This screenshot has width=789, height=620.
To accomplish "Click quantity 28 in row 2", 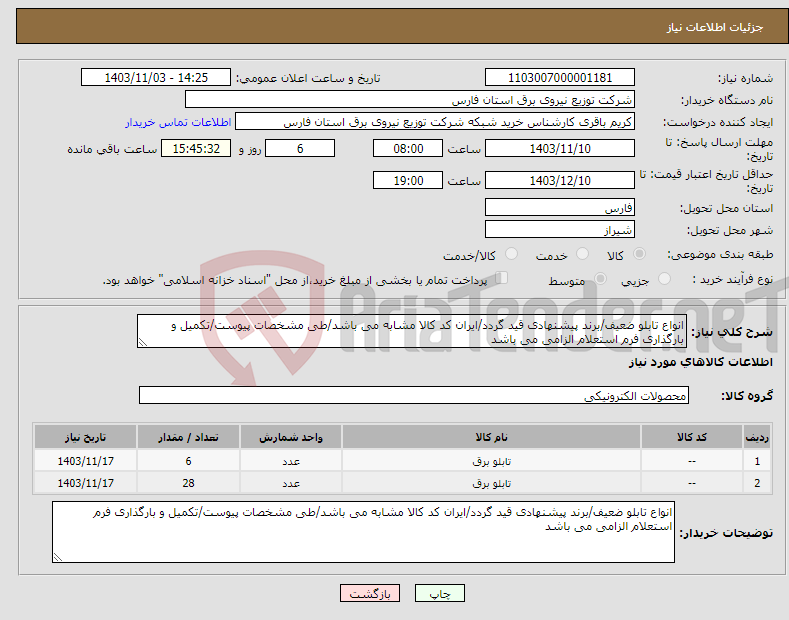I will (x=188, y=483).
